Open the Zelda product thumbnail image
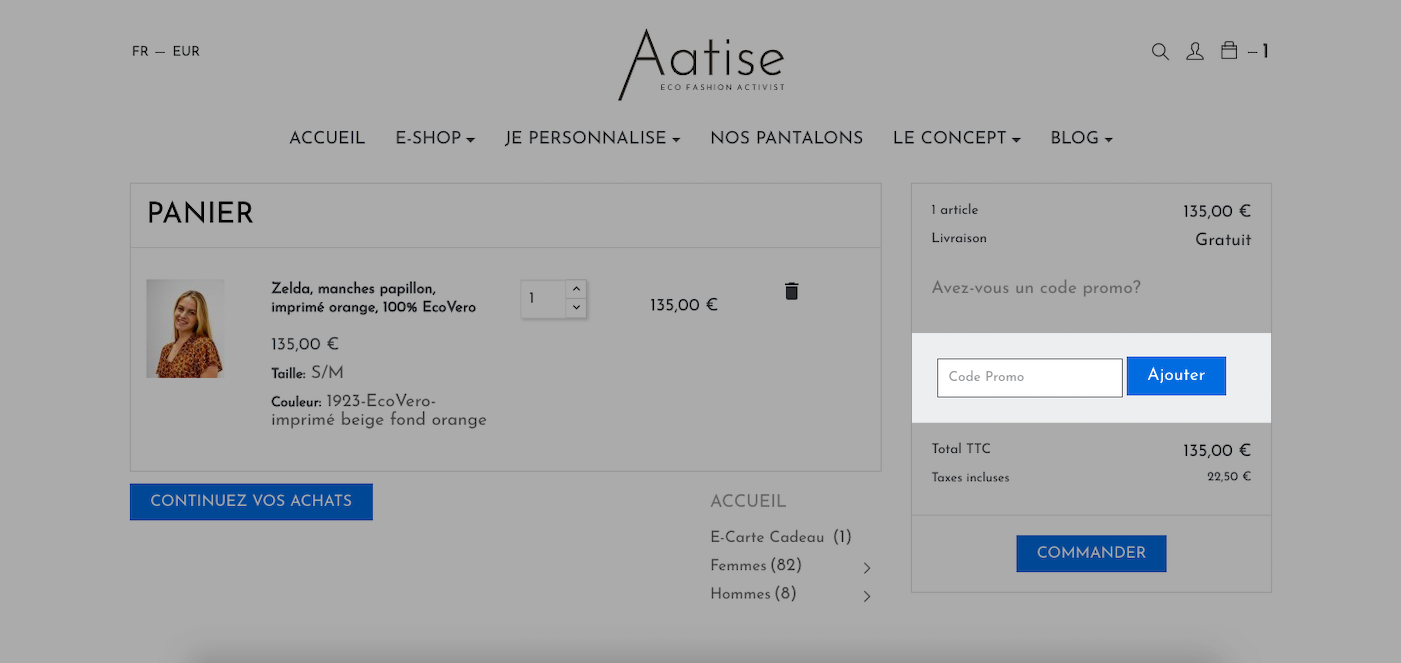 tap(185, 328)
